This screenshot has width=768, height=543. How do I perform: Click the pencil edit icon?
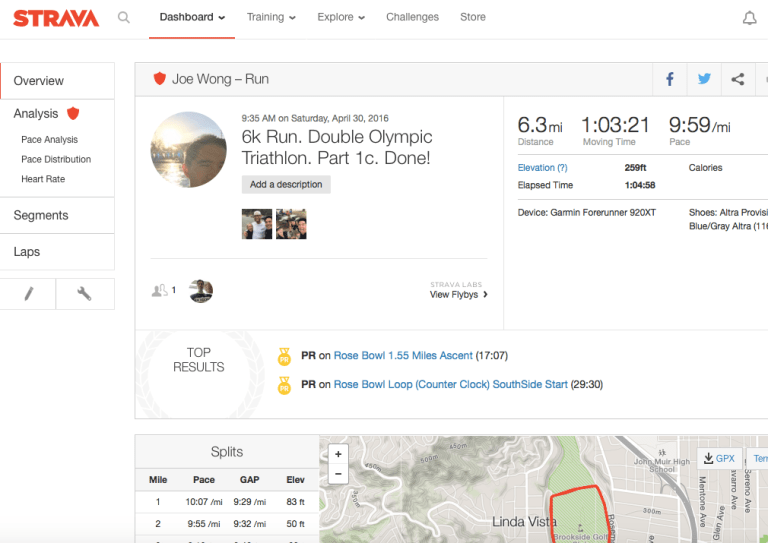click(x=28, y=294)
